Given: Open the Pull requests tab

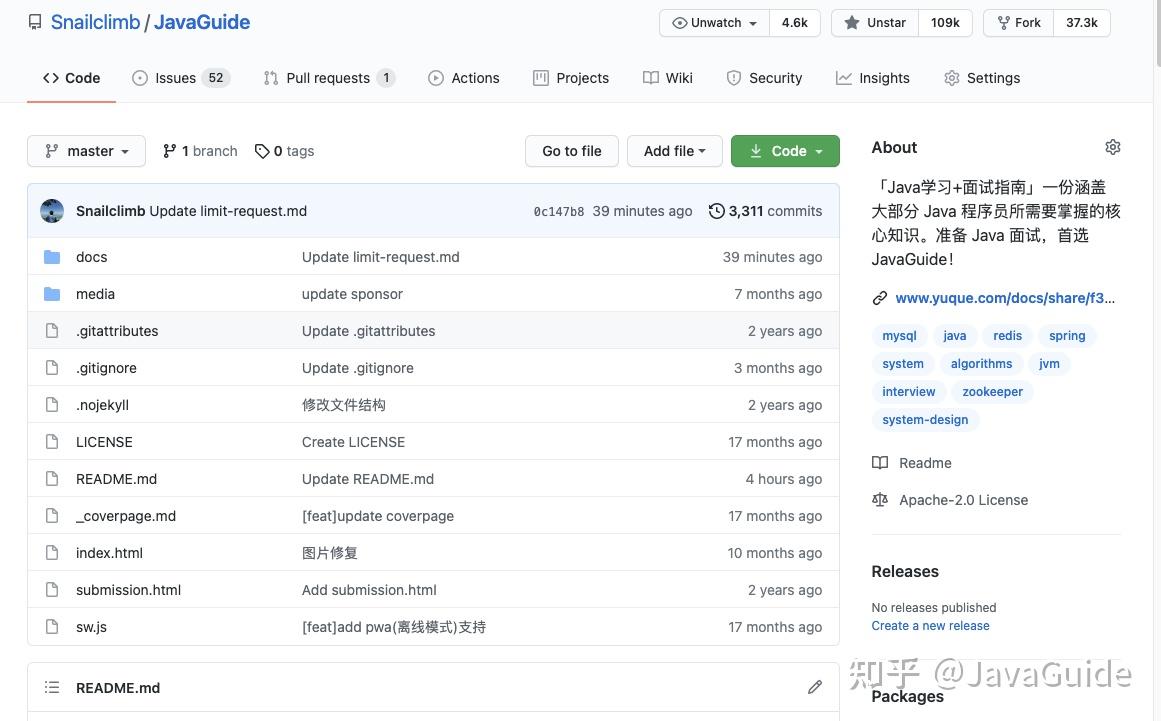Looking at the screenshot, I should [x=328, y=78].
